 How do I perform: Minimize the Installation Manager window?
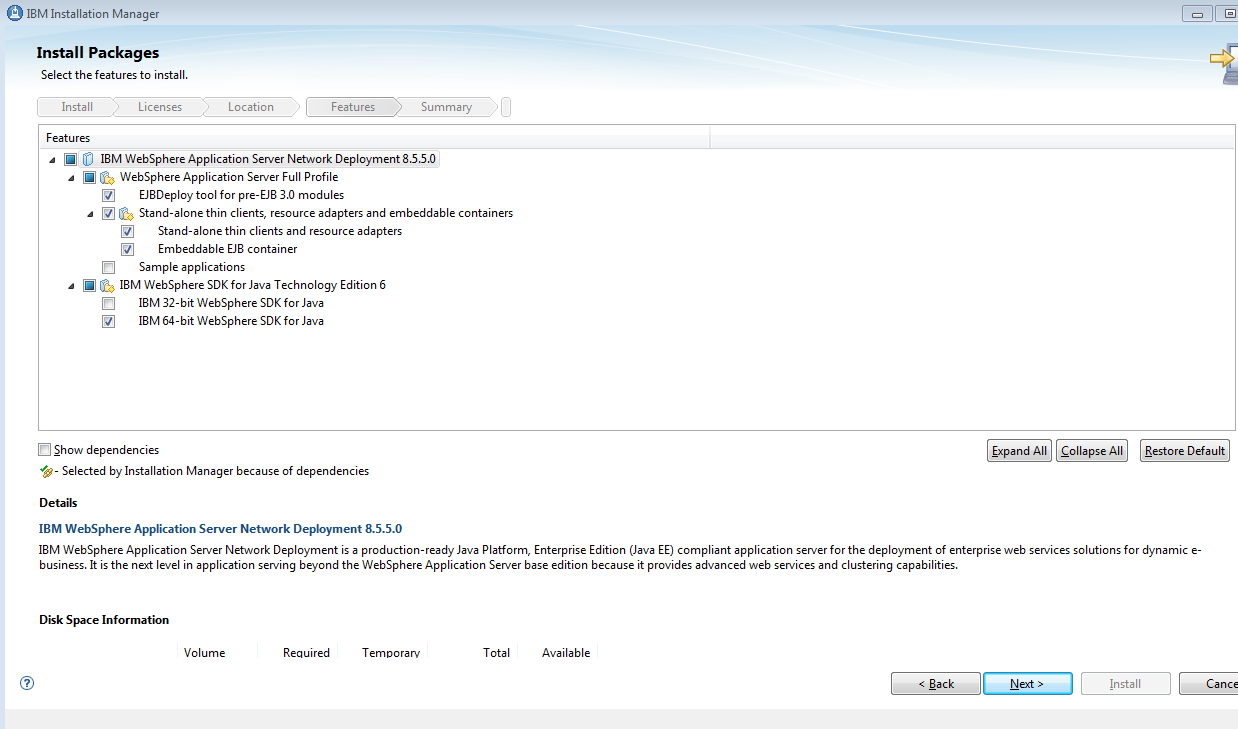pos(1196,14)
